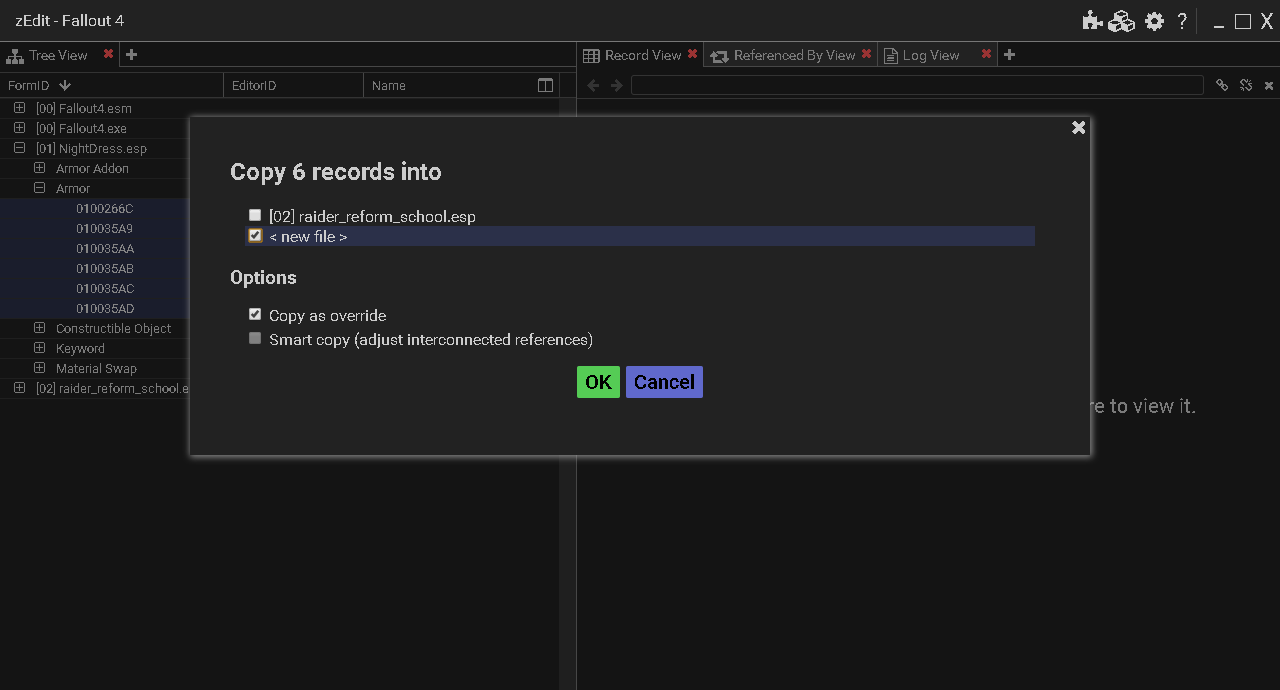Open the manage modules boxes icon
The height and width of the screenshot is (690, 1280).
click(1122, 21)
